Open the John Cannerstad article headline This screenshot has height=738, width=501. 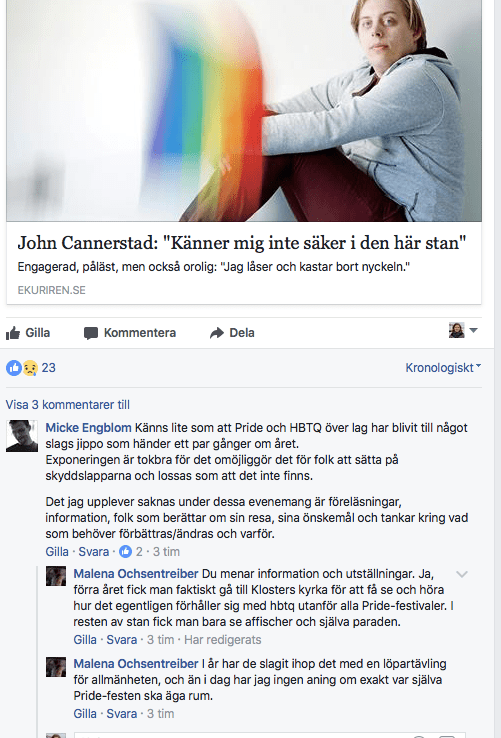(x=242, y=243)
